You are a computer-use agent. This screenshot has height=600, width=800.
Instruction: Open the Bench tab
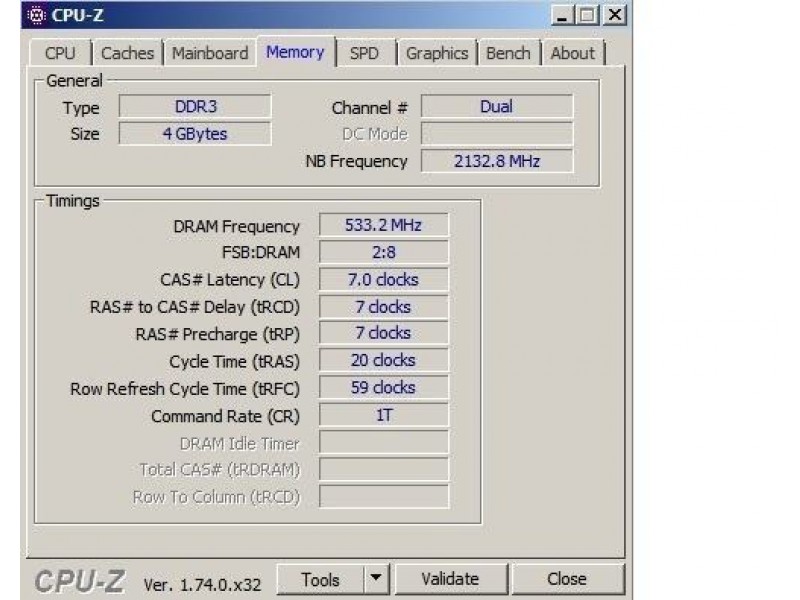(508, 53)
